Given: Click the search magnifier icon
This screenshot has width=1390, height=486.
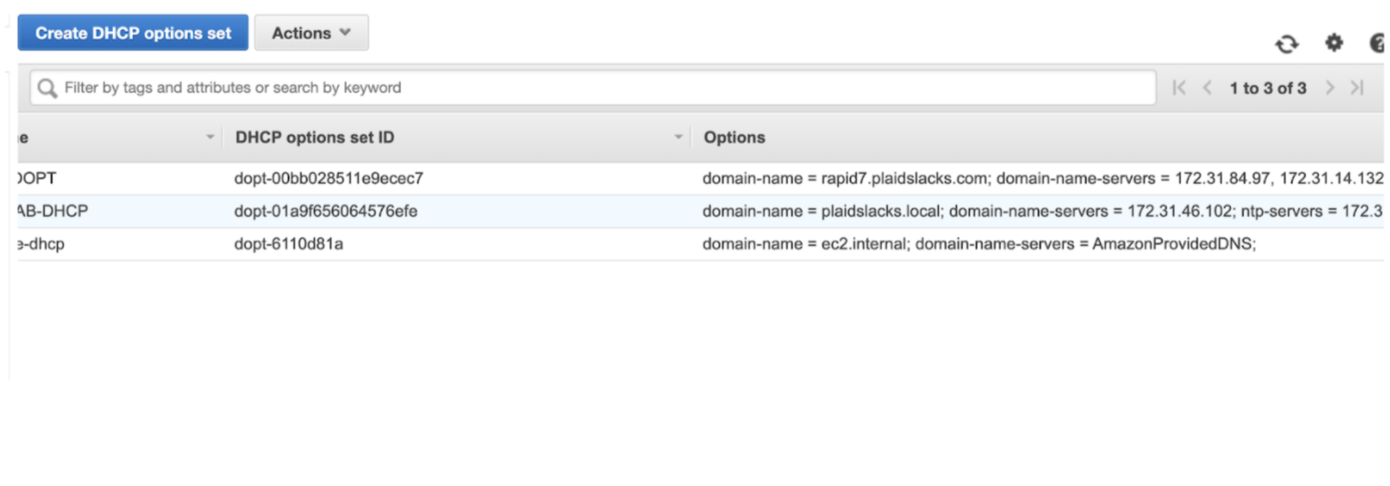Looking at the screenshot, I should (x=47, y=88).
